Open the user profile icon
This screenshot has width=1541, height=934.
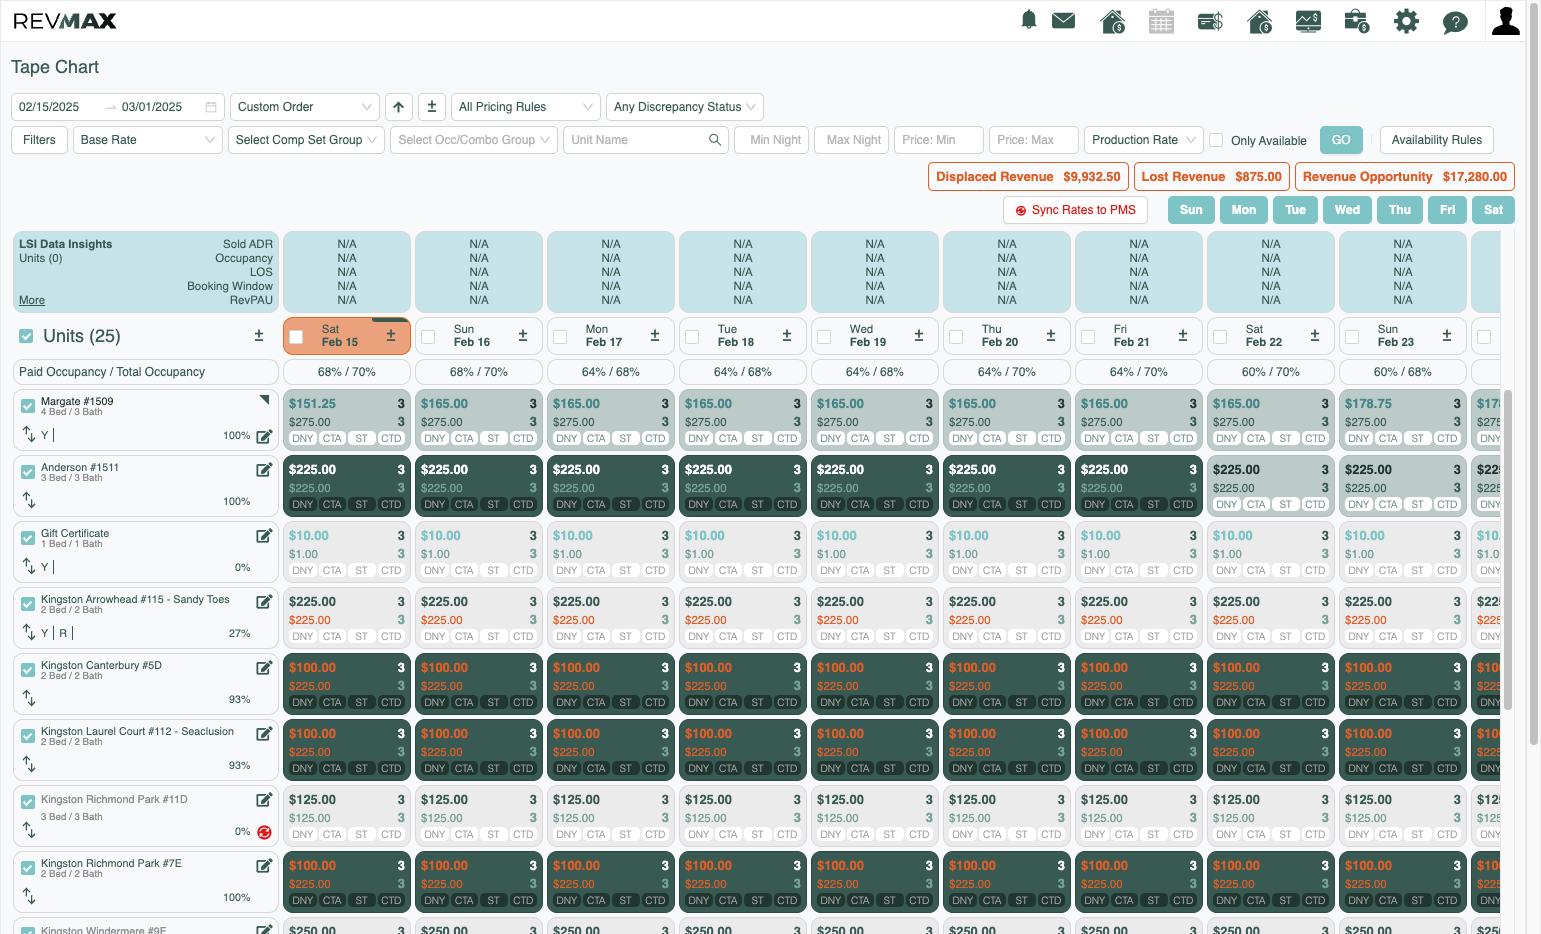(x=1505, y=20)
